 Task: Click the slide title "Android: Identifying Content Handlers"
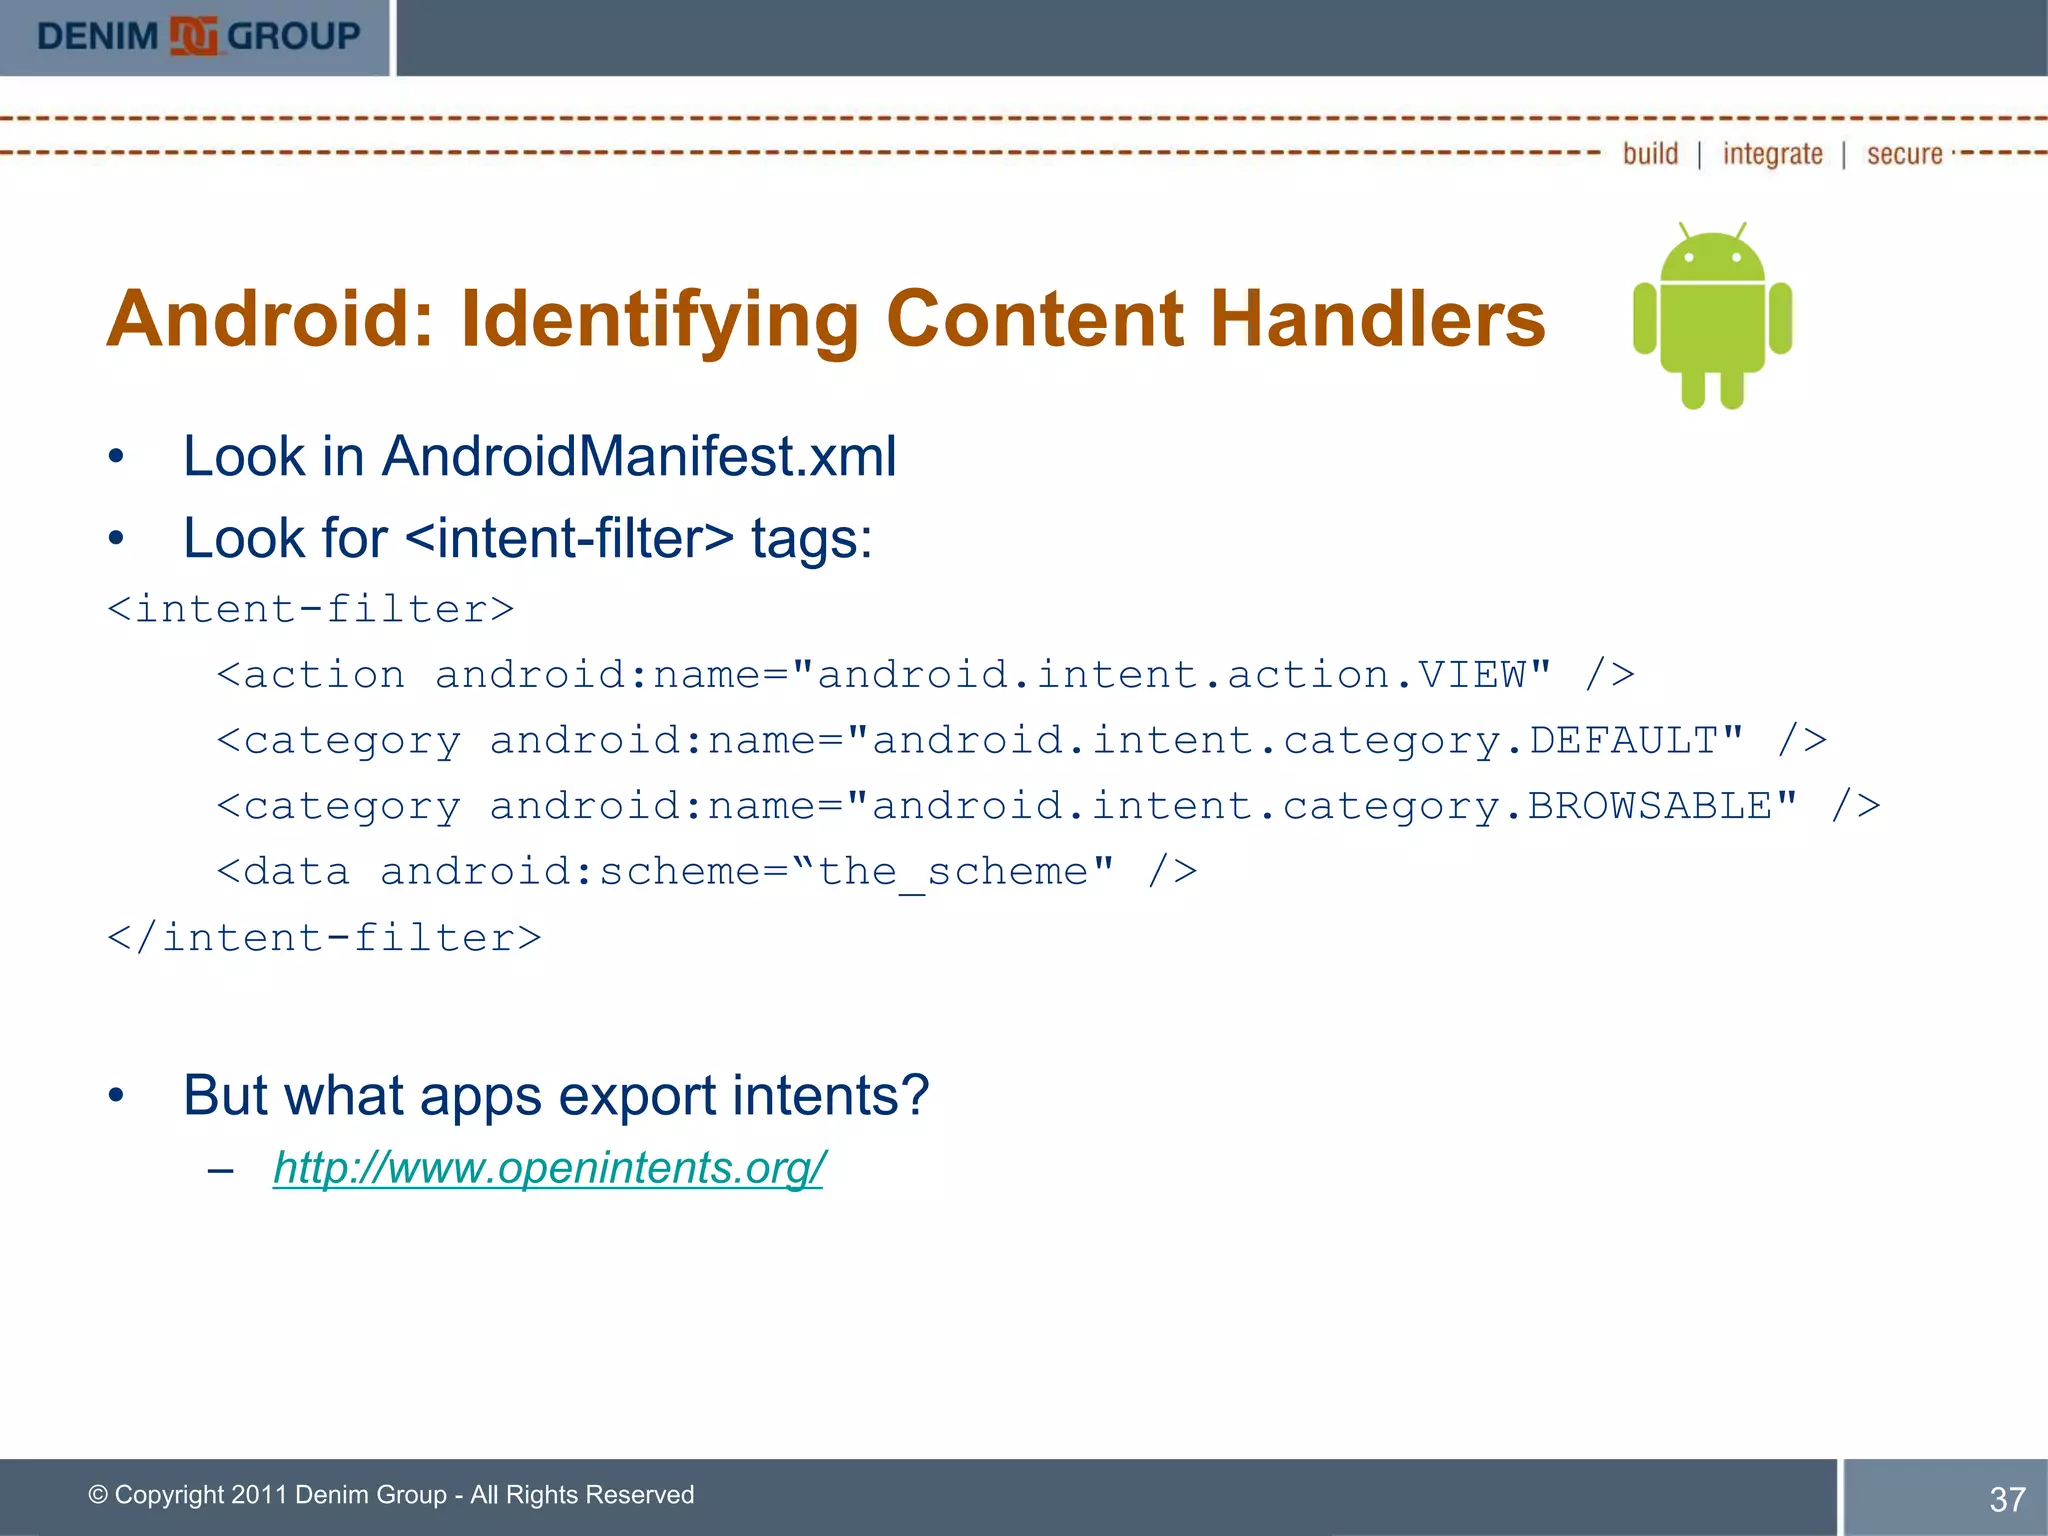coord(825,319)
